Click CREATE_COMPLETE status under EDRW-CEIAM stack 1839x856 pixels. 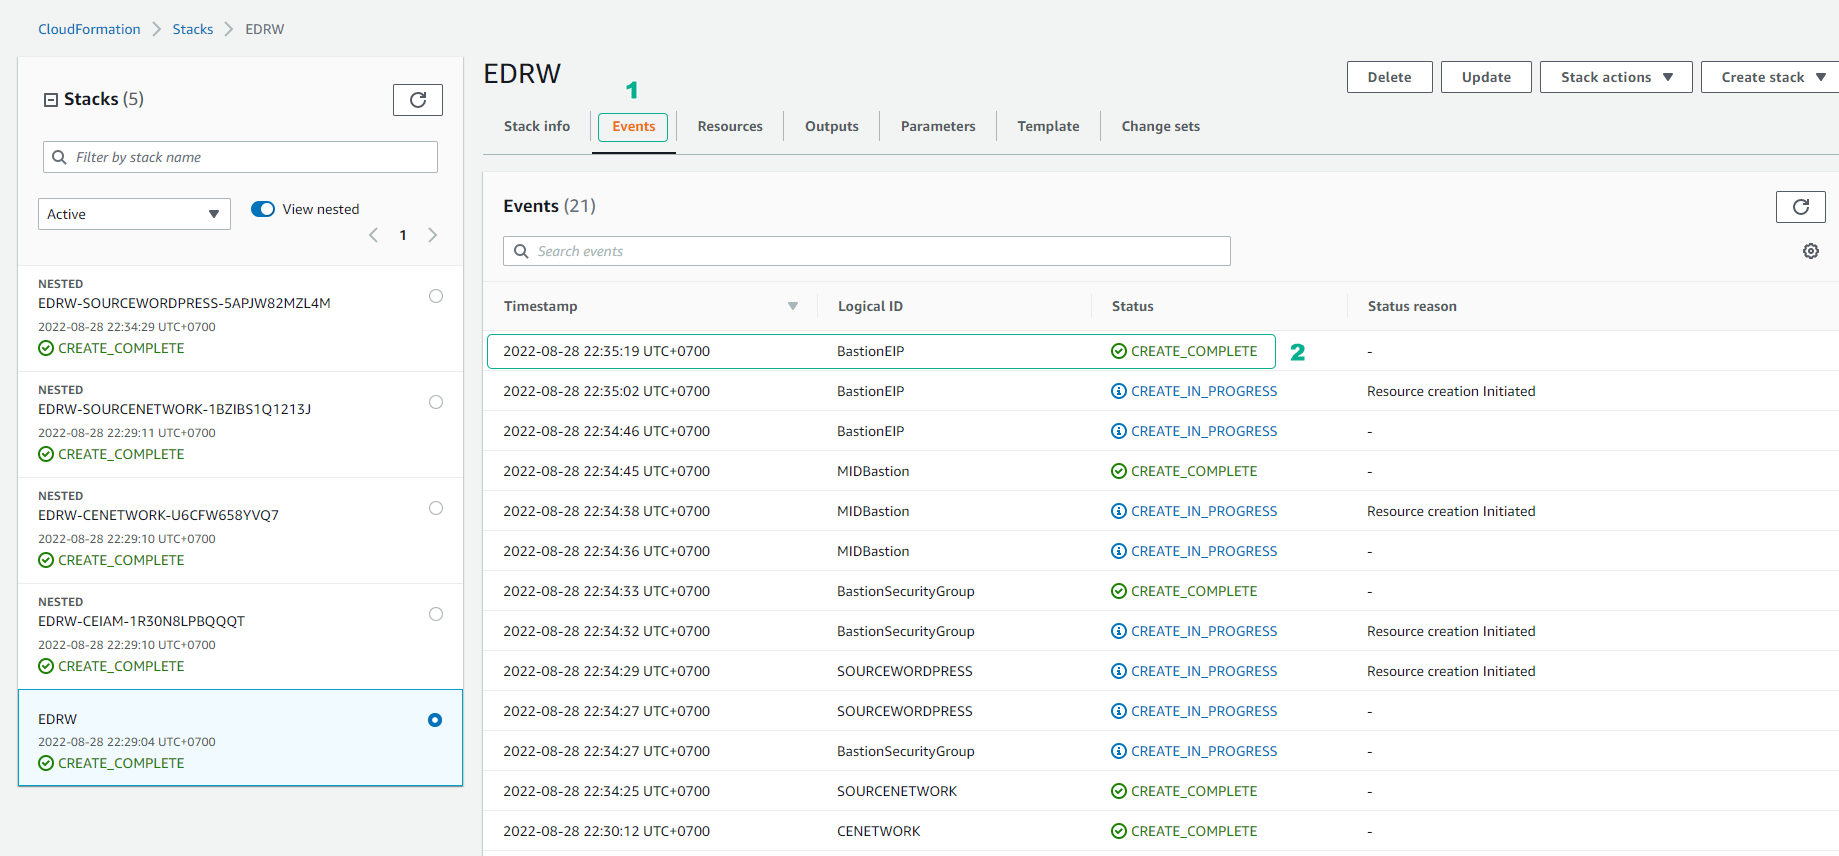coord(111,666)
